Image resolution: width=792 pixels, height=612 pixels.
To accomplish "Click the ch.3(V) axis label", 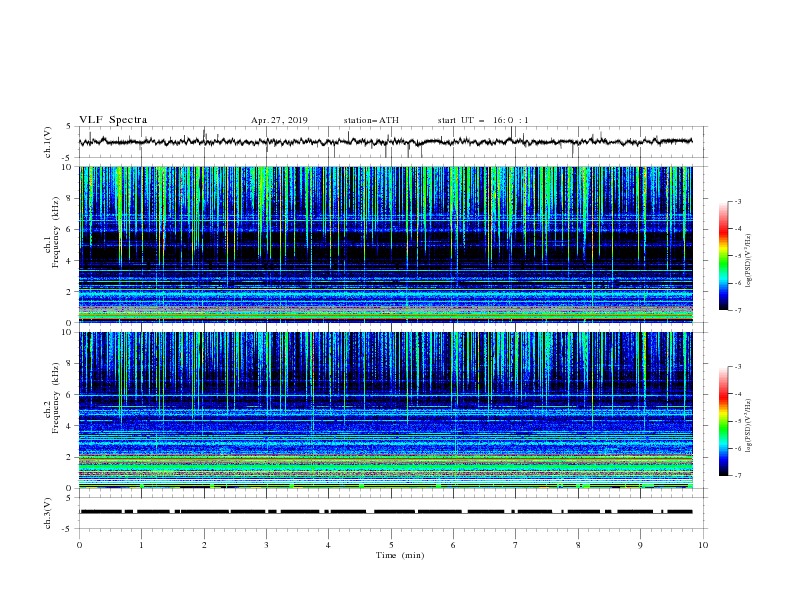I will pyautogui.click(x=48, y=513).
